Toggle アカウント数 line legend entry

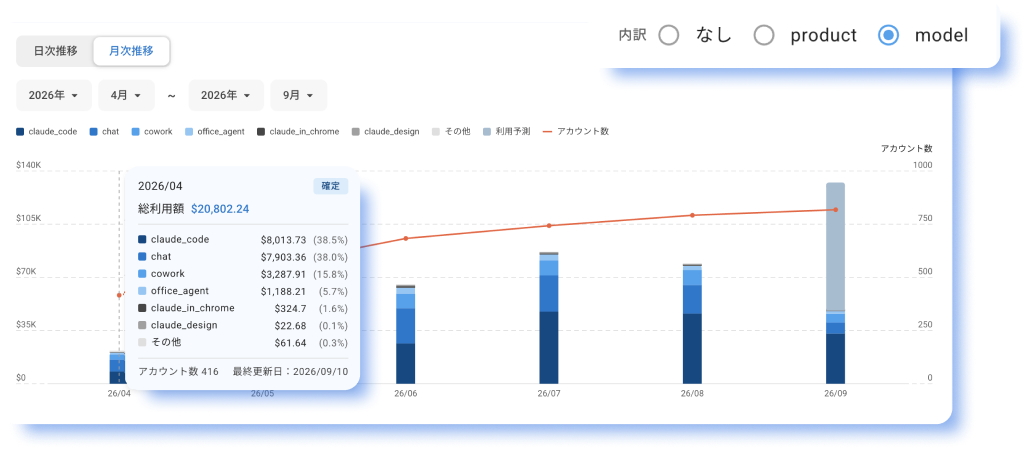[576, 131]
